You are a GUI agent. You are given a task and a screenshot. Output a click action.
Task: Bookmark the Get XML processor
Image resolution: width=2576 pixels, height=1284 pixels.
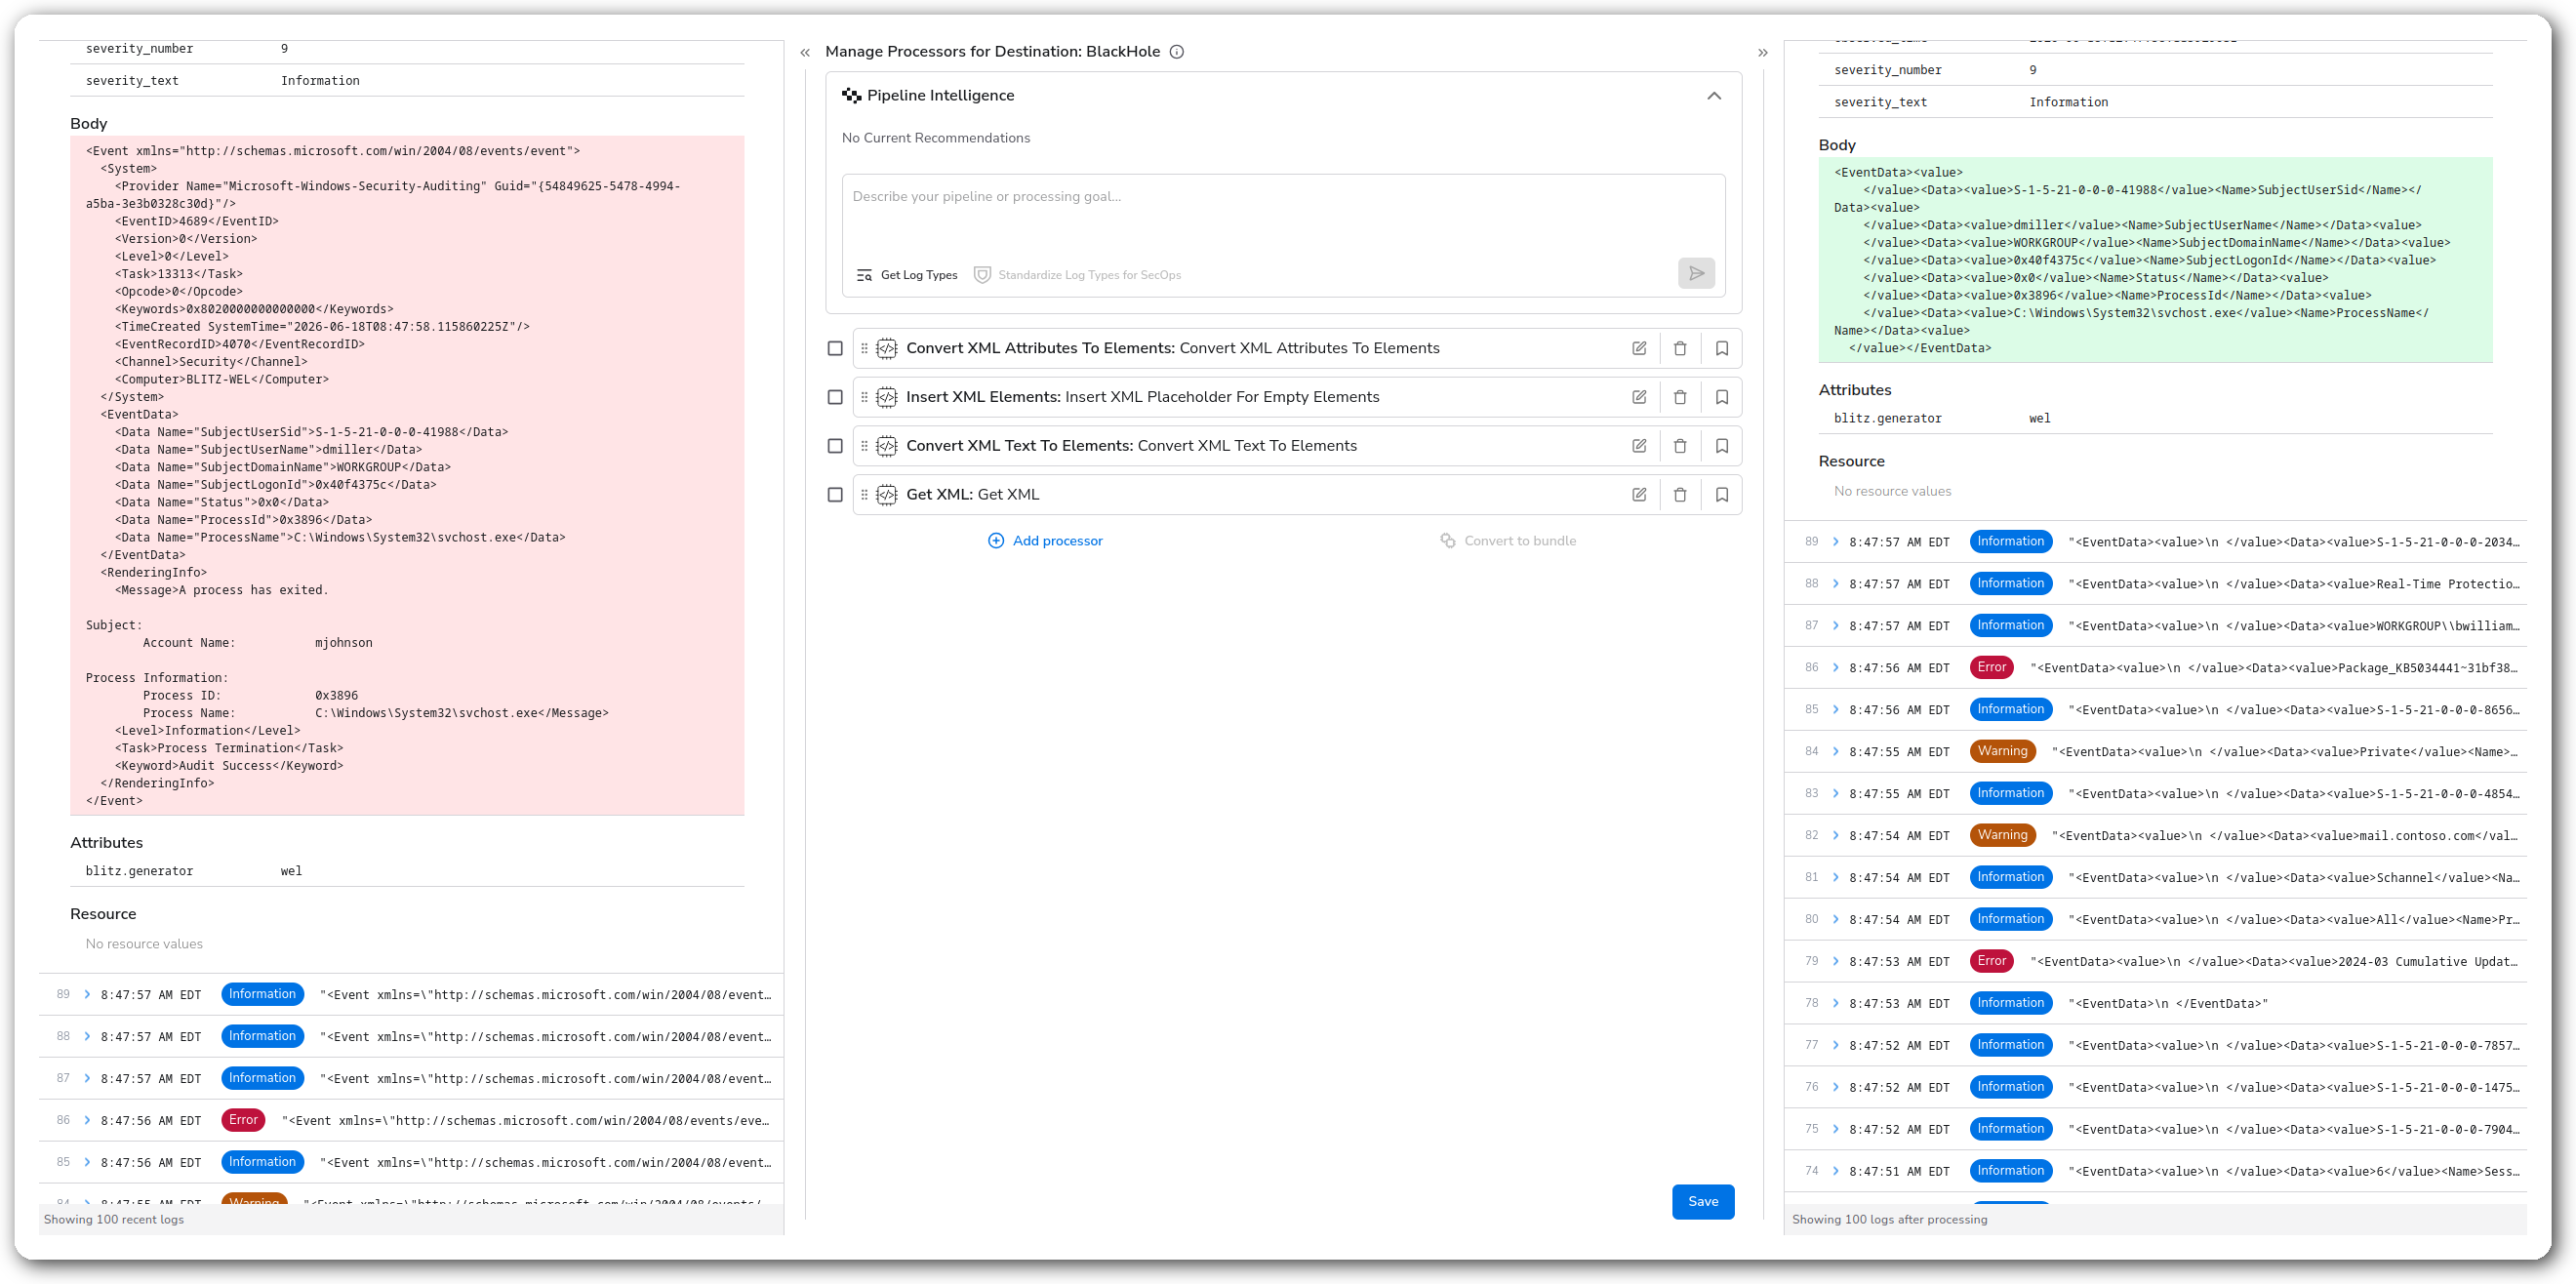pyautogui.click(x=1721, y=494)
